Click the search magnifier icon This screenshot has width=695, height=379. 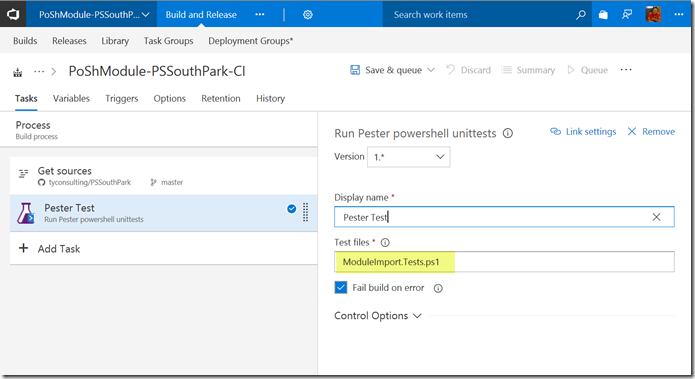[x=581, y=15]
